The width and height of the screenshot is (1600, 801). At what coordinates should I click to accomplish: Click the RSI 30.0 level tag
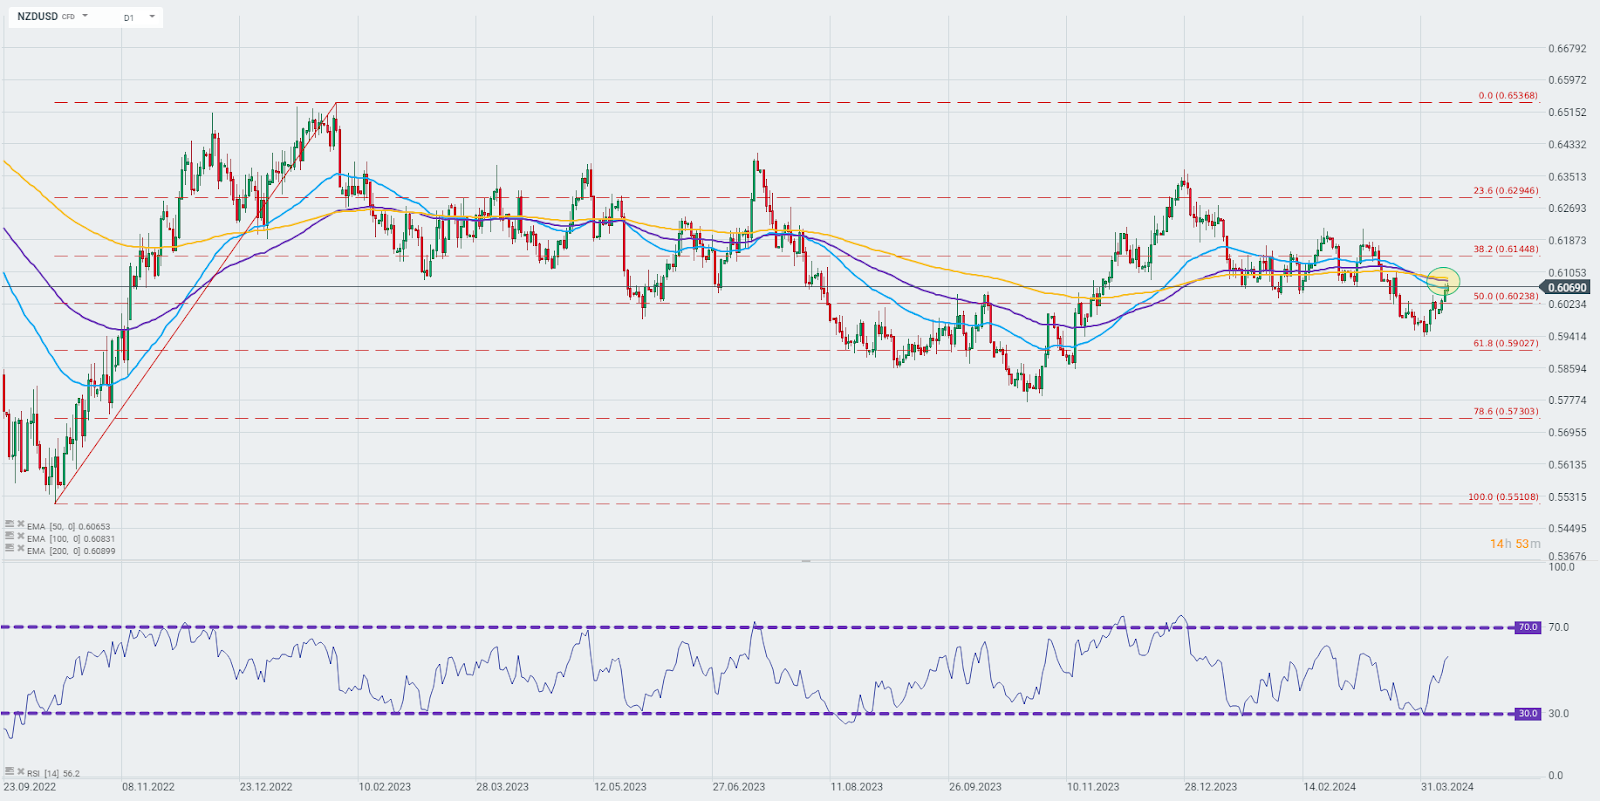[x=1527, y=714]
